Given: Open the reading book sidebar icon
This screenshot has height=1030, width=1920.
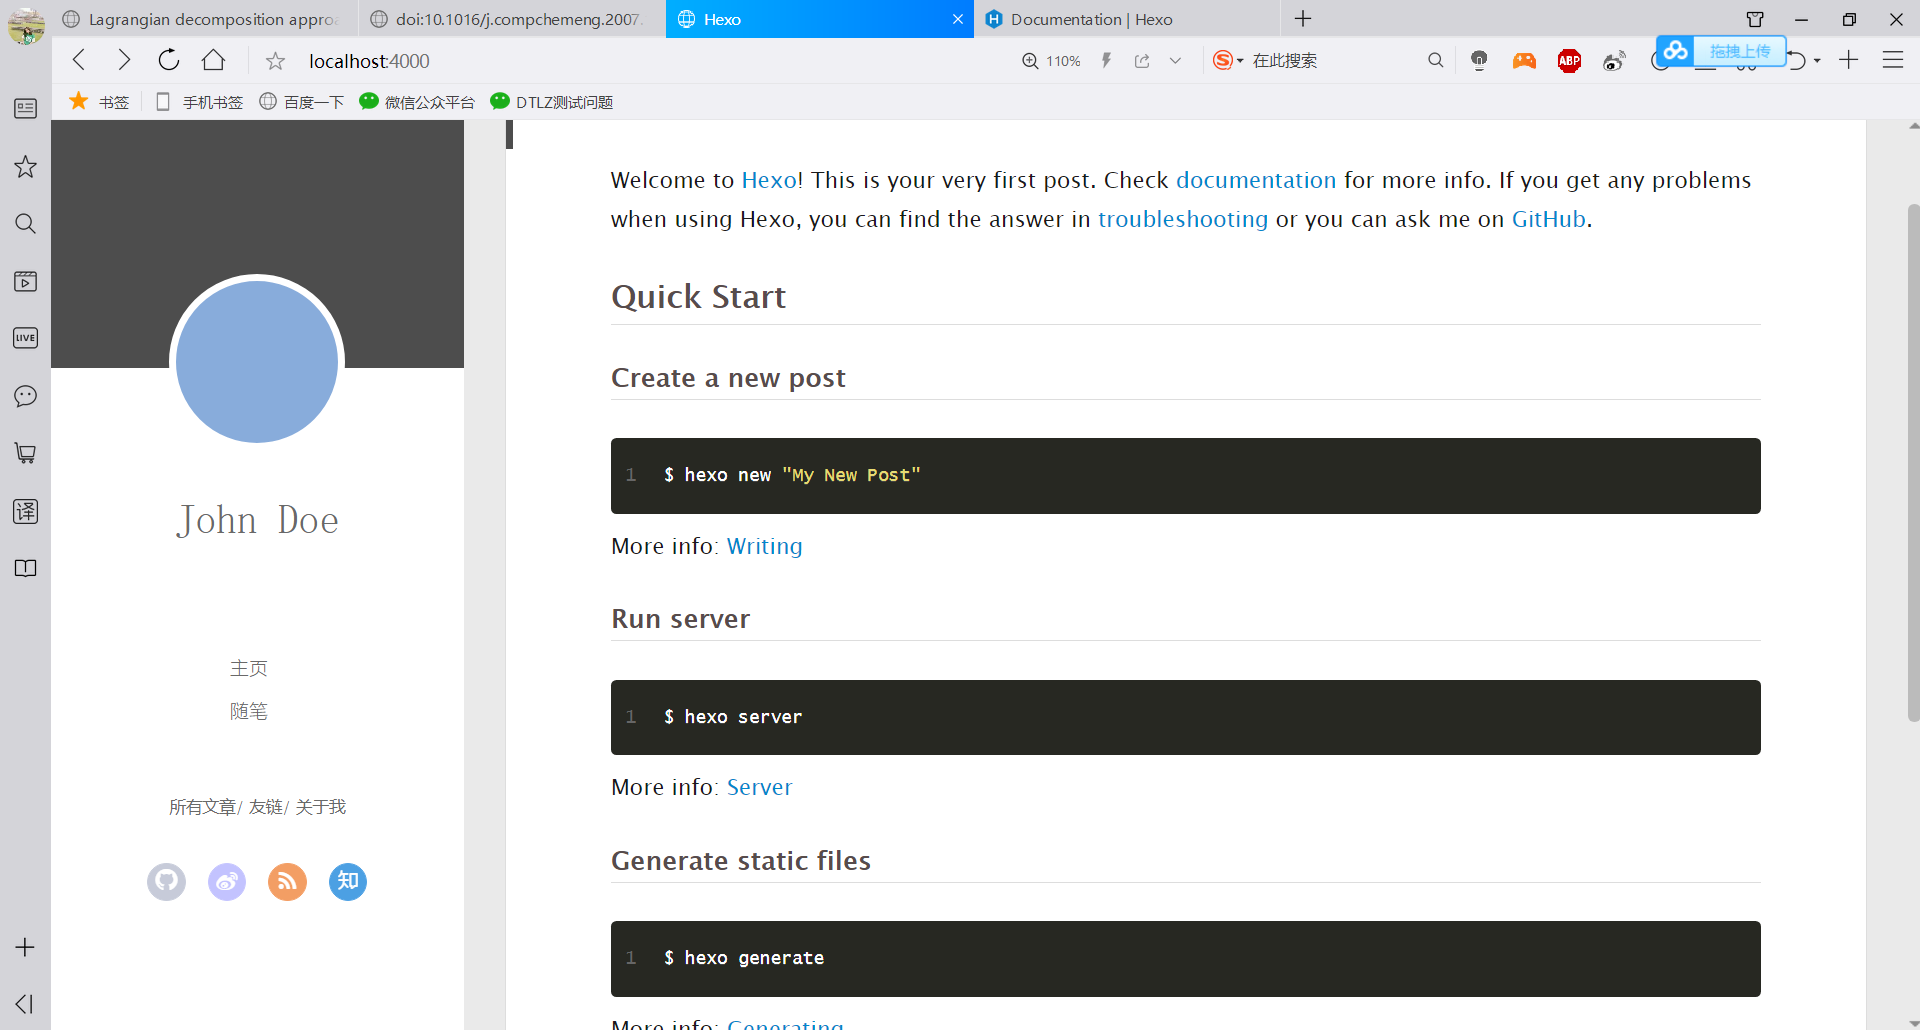Looking at the screenshot, I should tap(26, 568).
